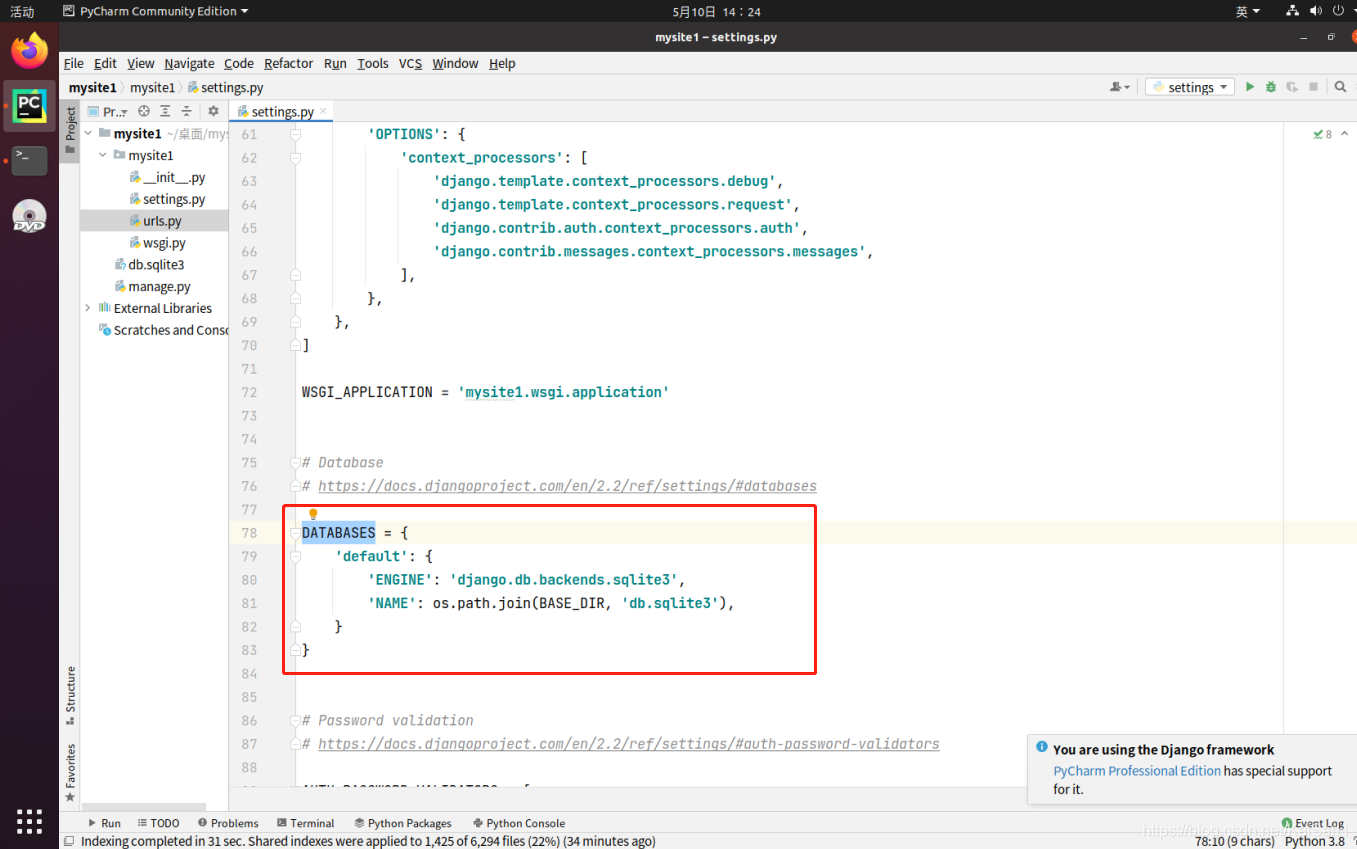
Task: Close the settings.py editor tab
Action: pos(323,111)
